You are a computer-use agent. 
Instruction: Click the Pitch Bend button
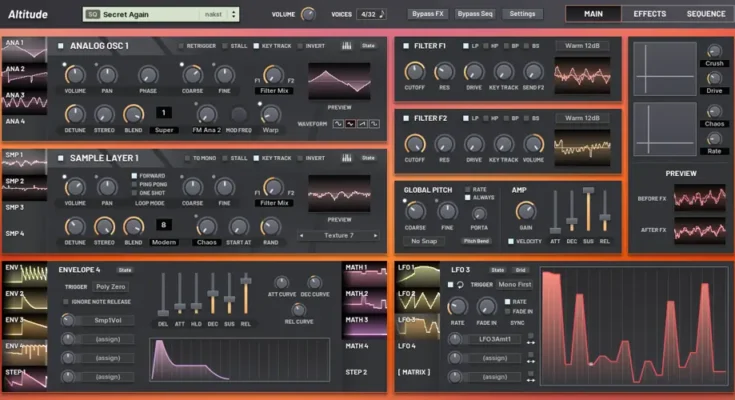pos(476,241)
